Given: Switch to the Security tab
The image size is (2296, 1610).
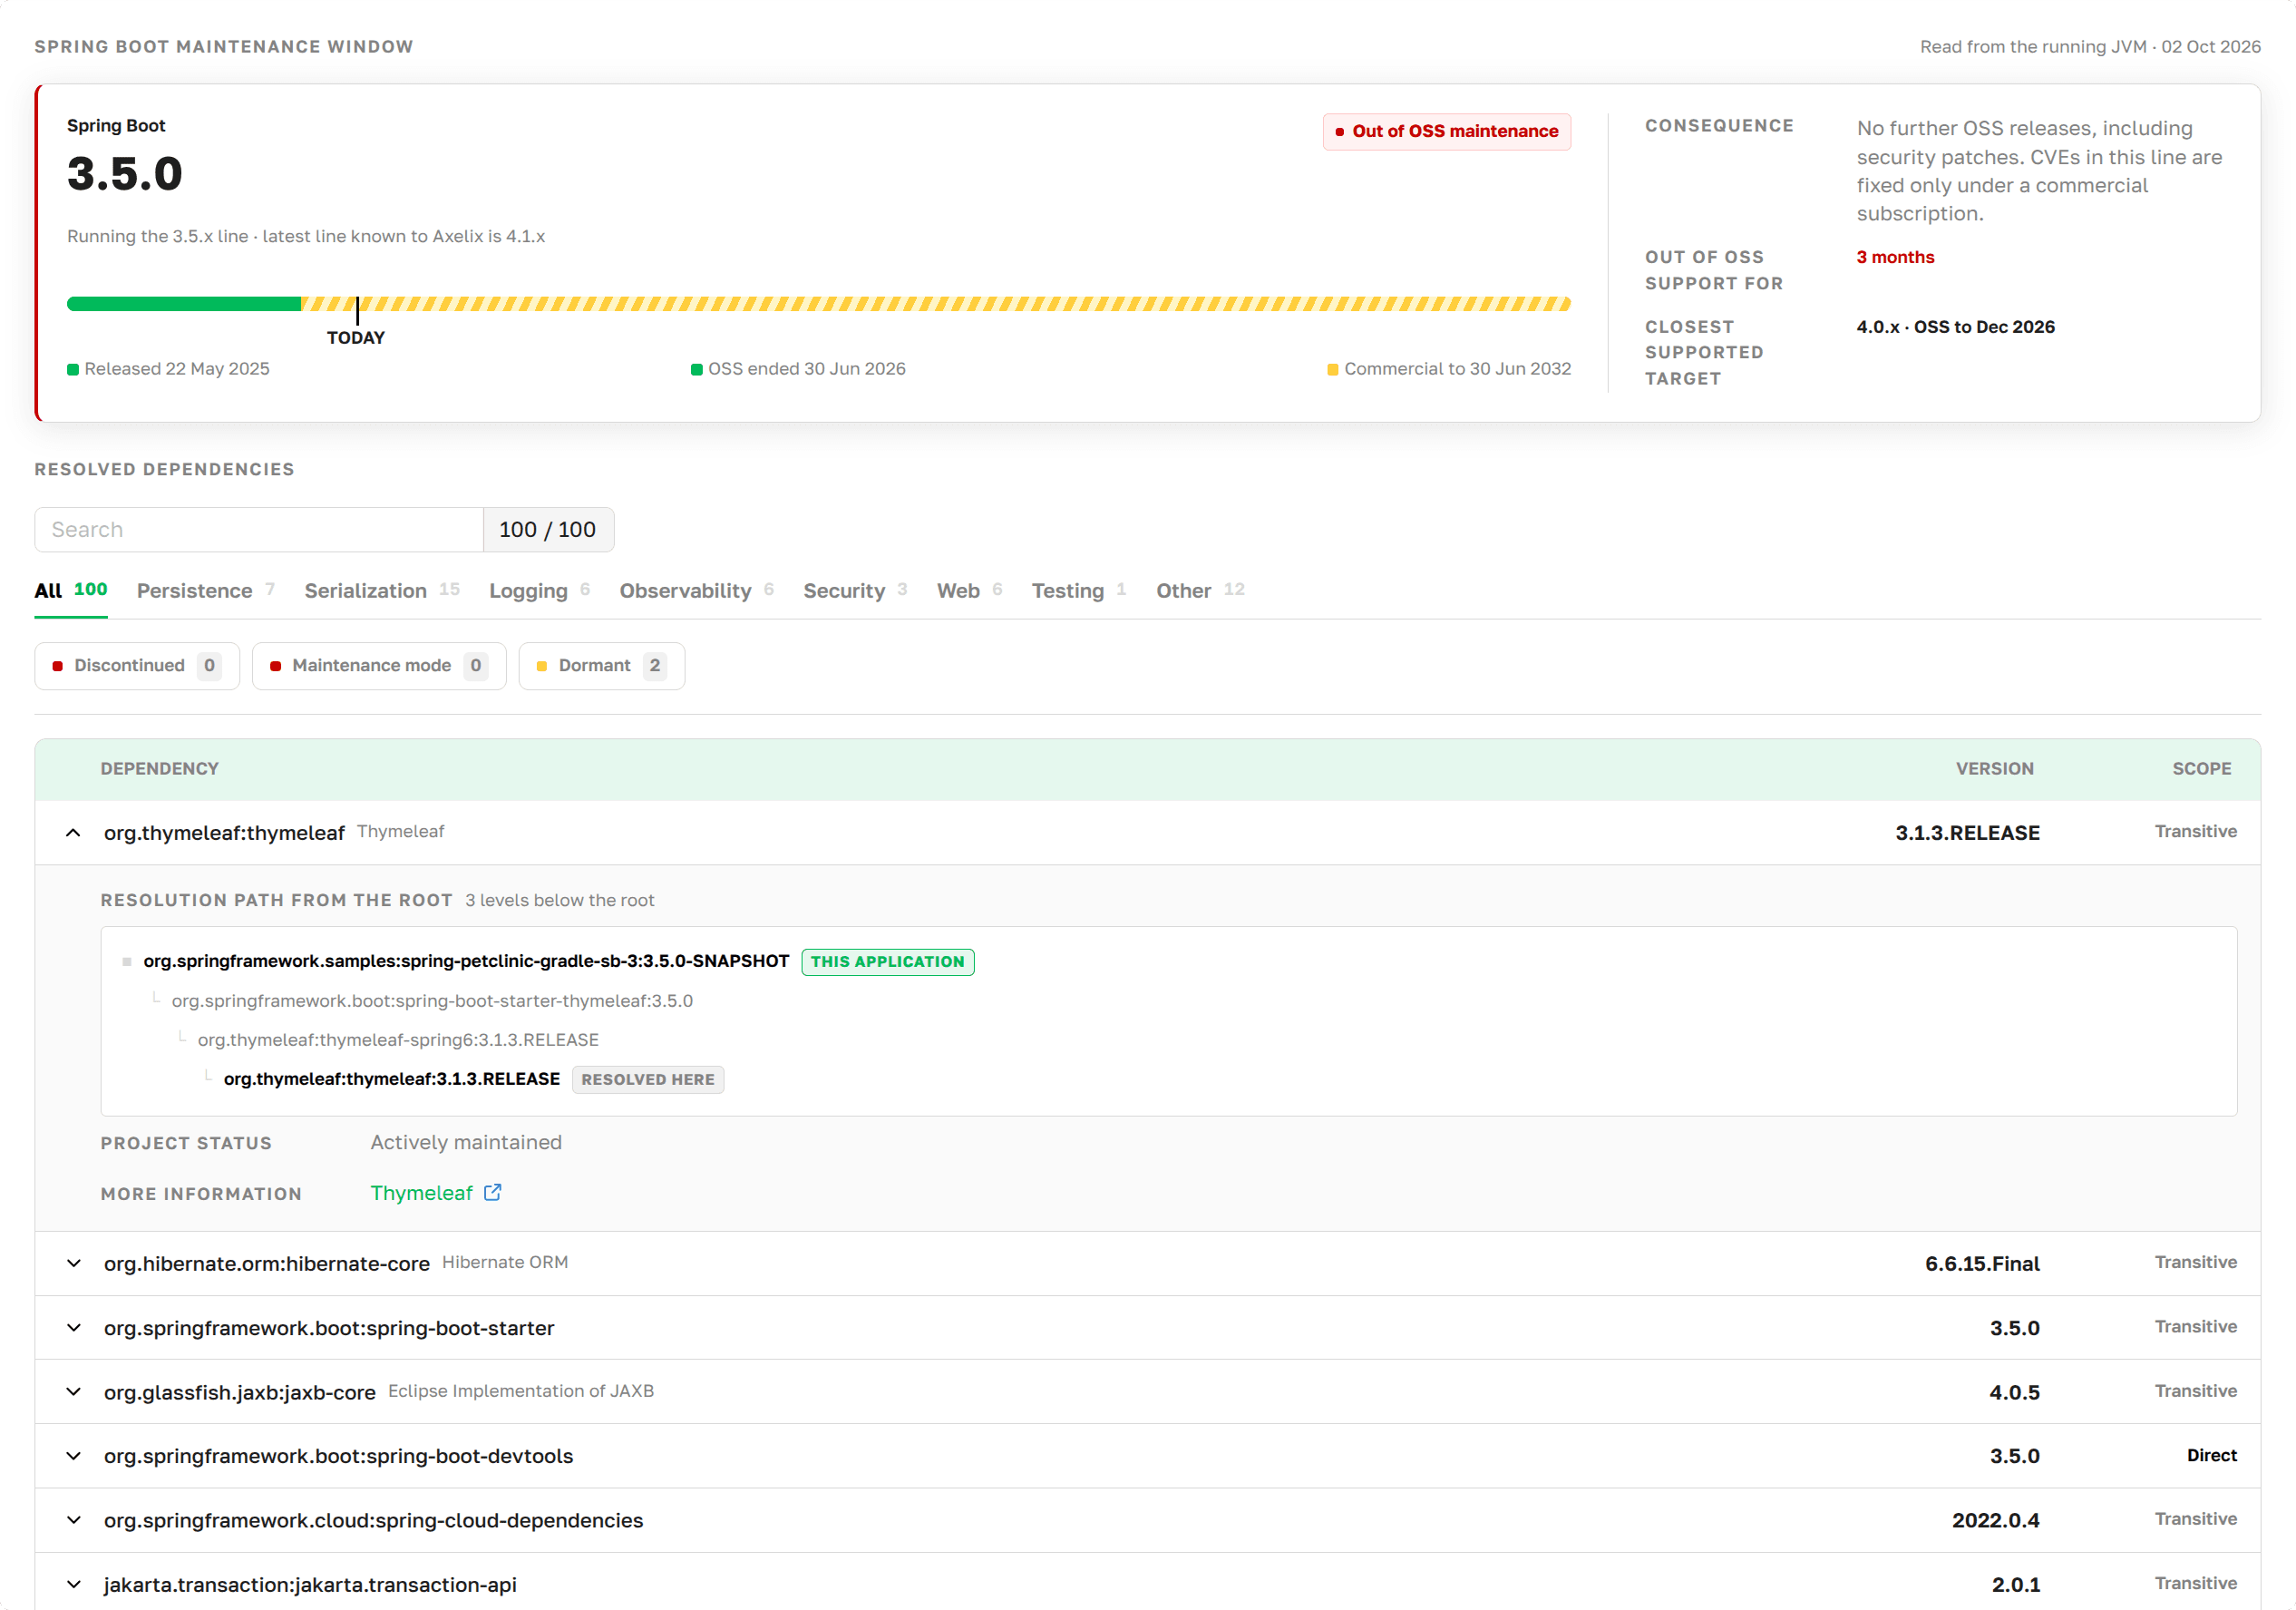Looking at the screenshot, I should [x=856, y=590].
